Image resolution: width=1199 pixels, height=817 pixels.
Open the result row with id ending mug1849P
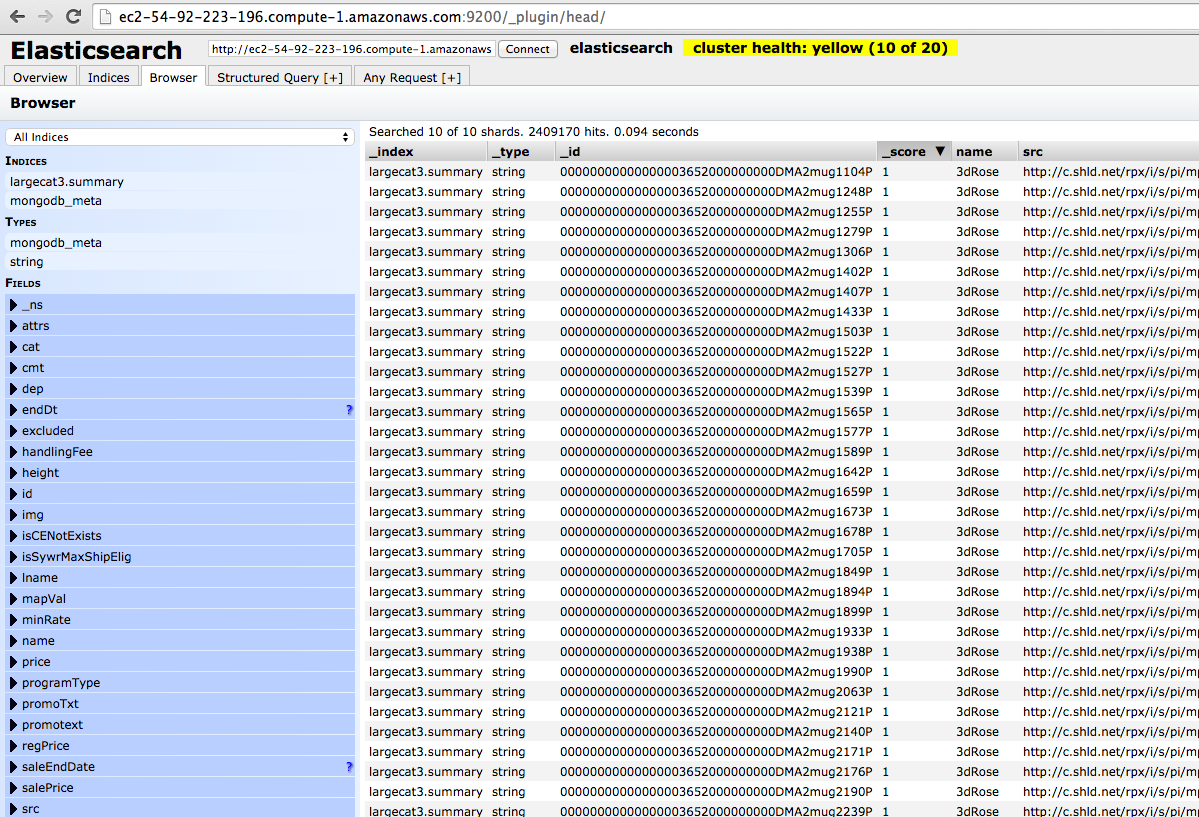[782, 571]
